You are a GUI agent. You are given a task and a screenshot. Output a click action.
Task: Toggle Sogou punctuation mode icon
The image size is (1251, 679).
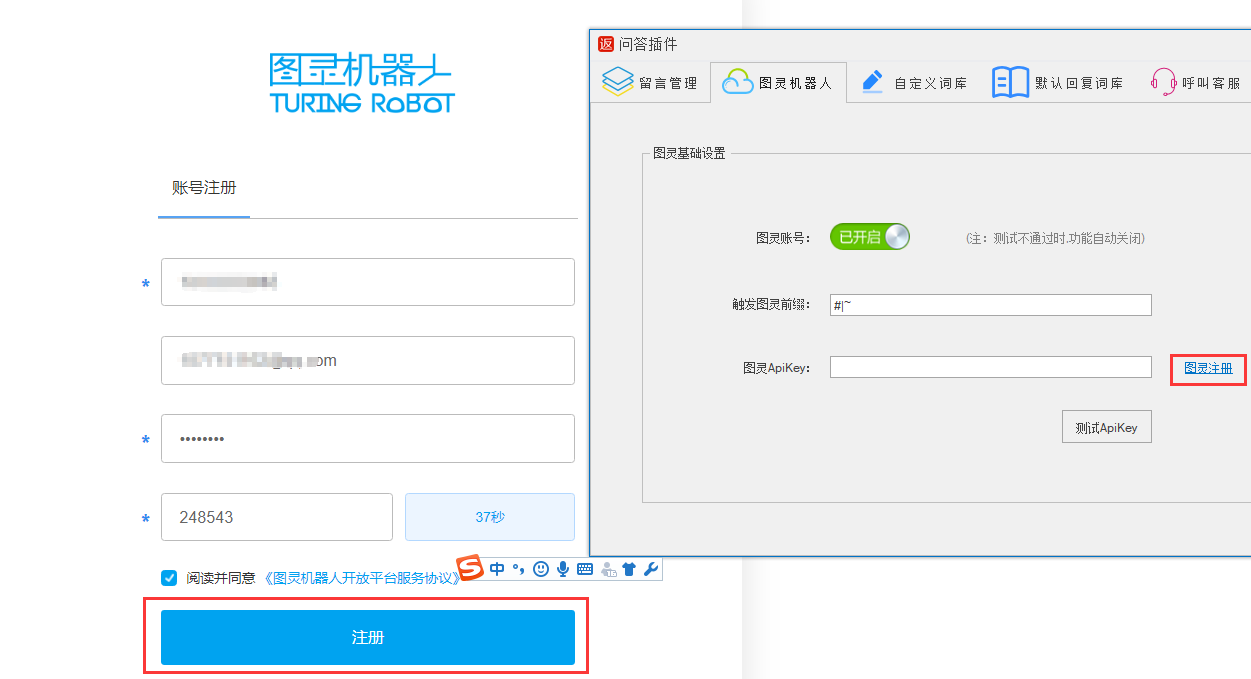[x=518, y=569]
